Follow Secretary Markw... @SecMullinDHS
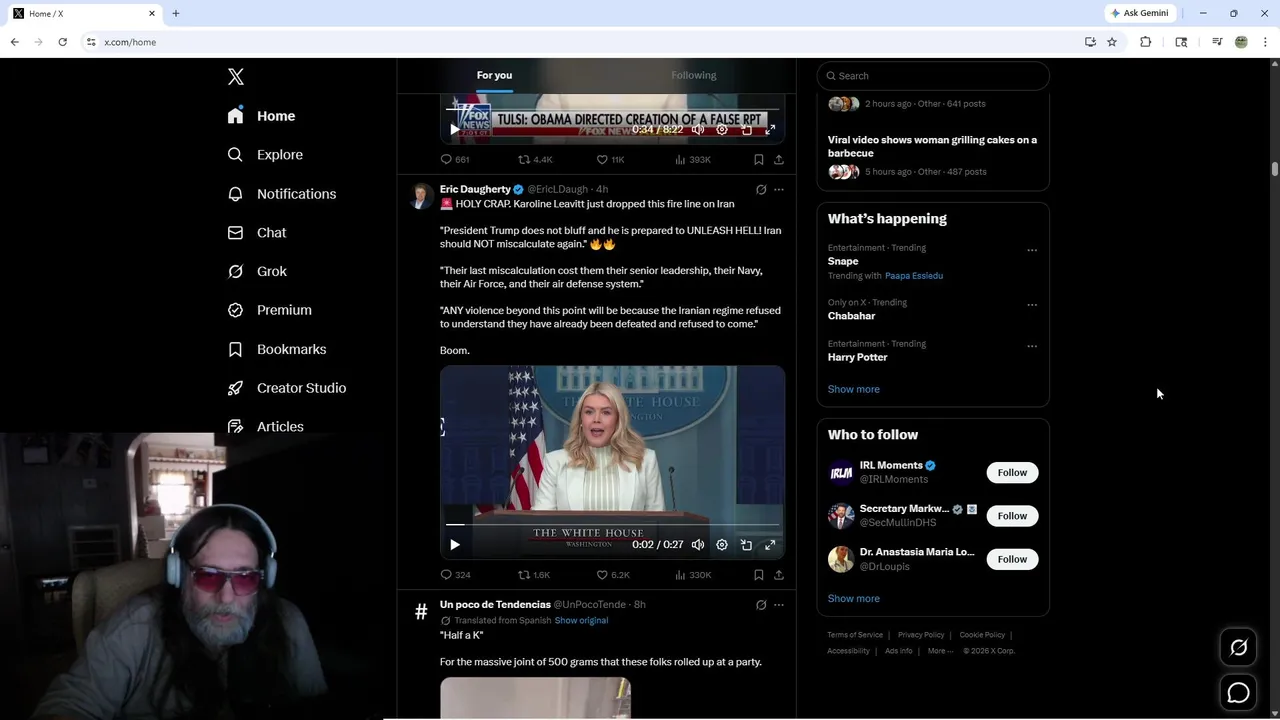Viewport: 1280px width, 720px height. coord(1012,516)
